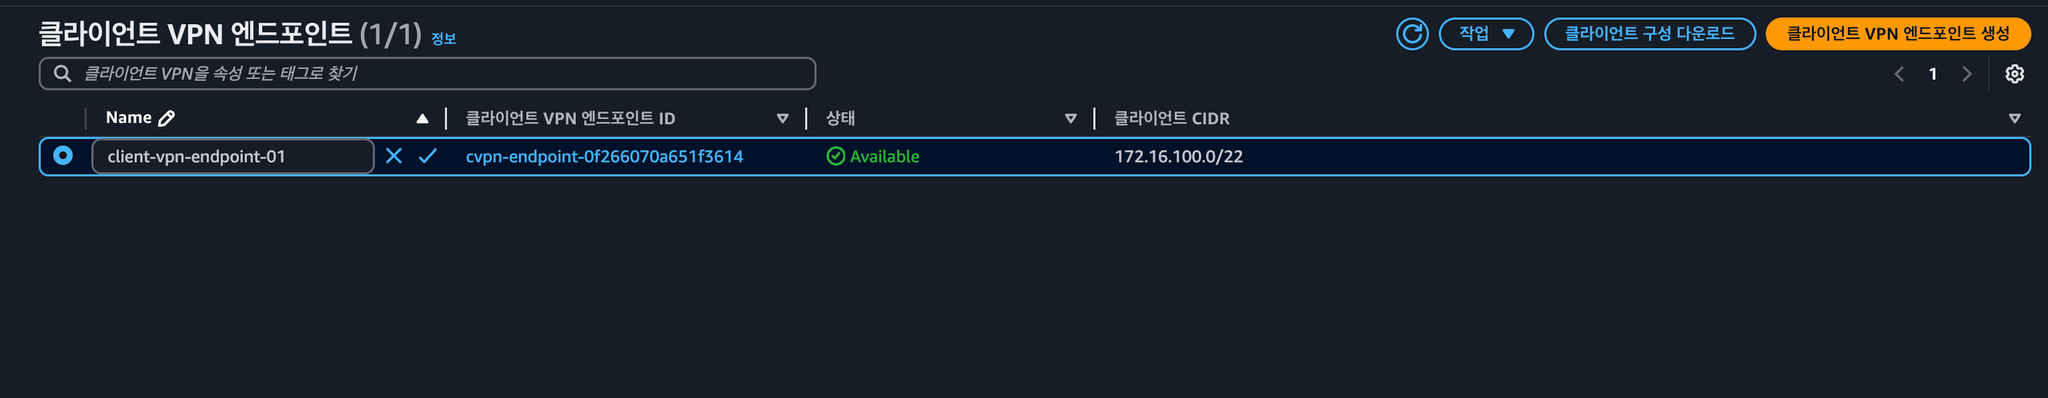Click 클라이언트 구성 다운로드 button
The height and width of the screenshot is (398, 2048).
1650,34
